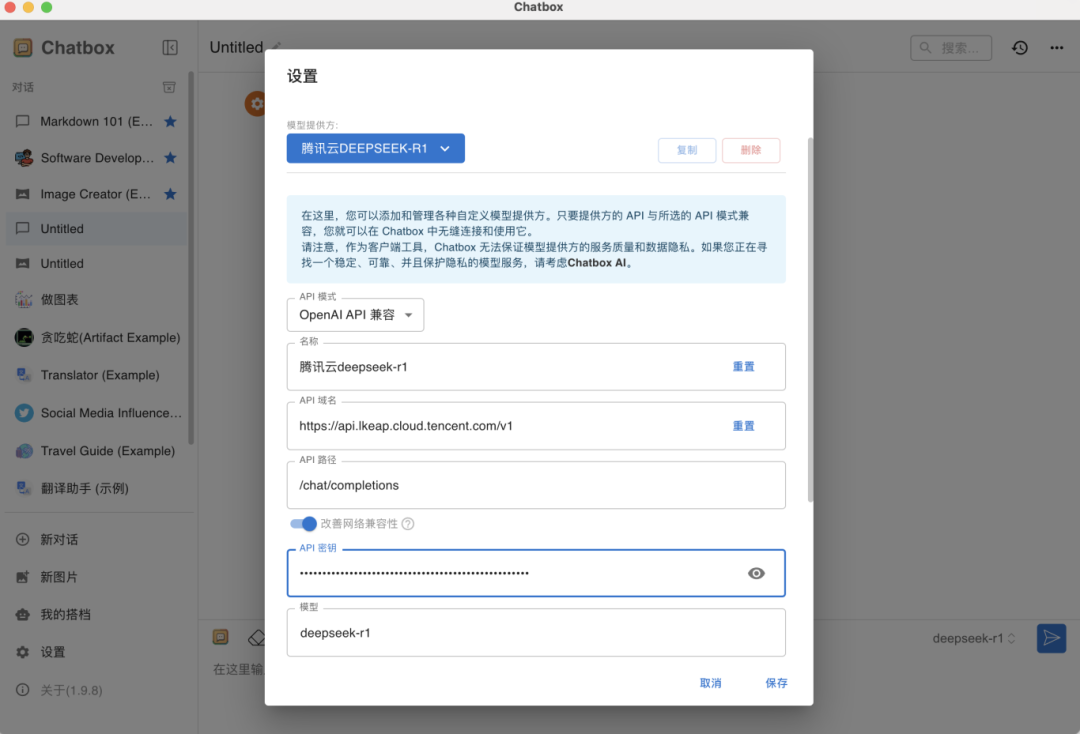
Task: Click 模型 deepseek-r1 input field
Action: (x=536, y=633)
